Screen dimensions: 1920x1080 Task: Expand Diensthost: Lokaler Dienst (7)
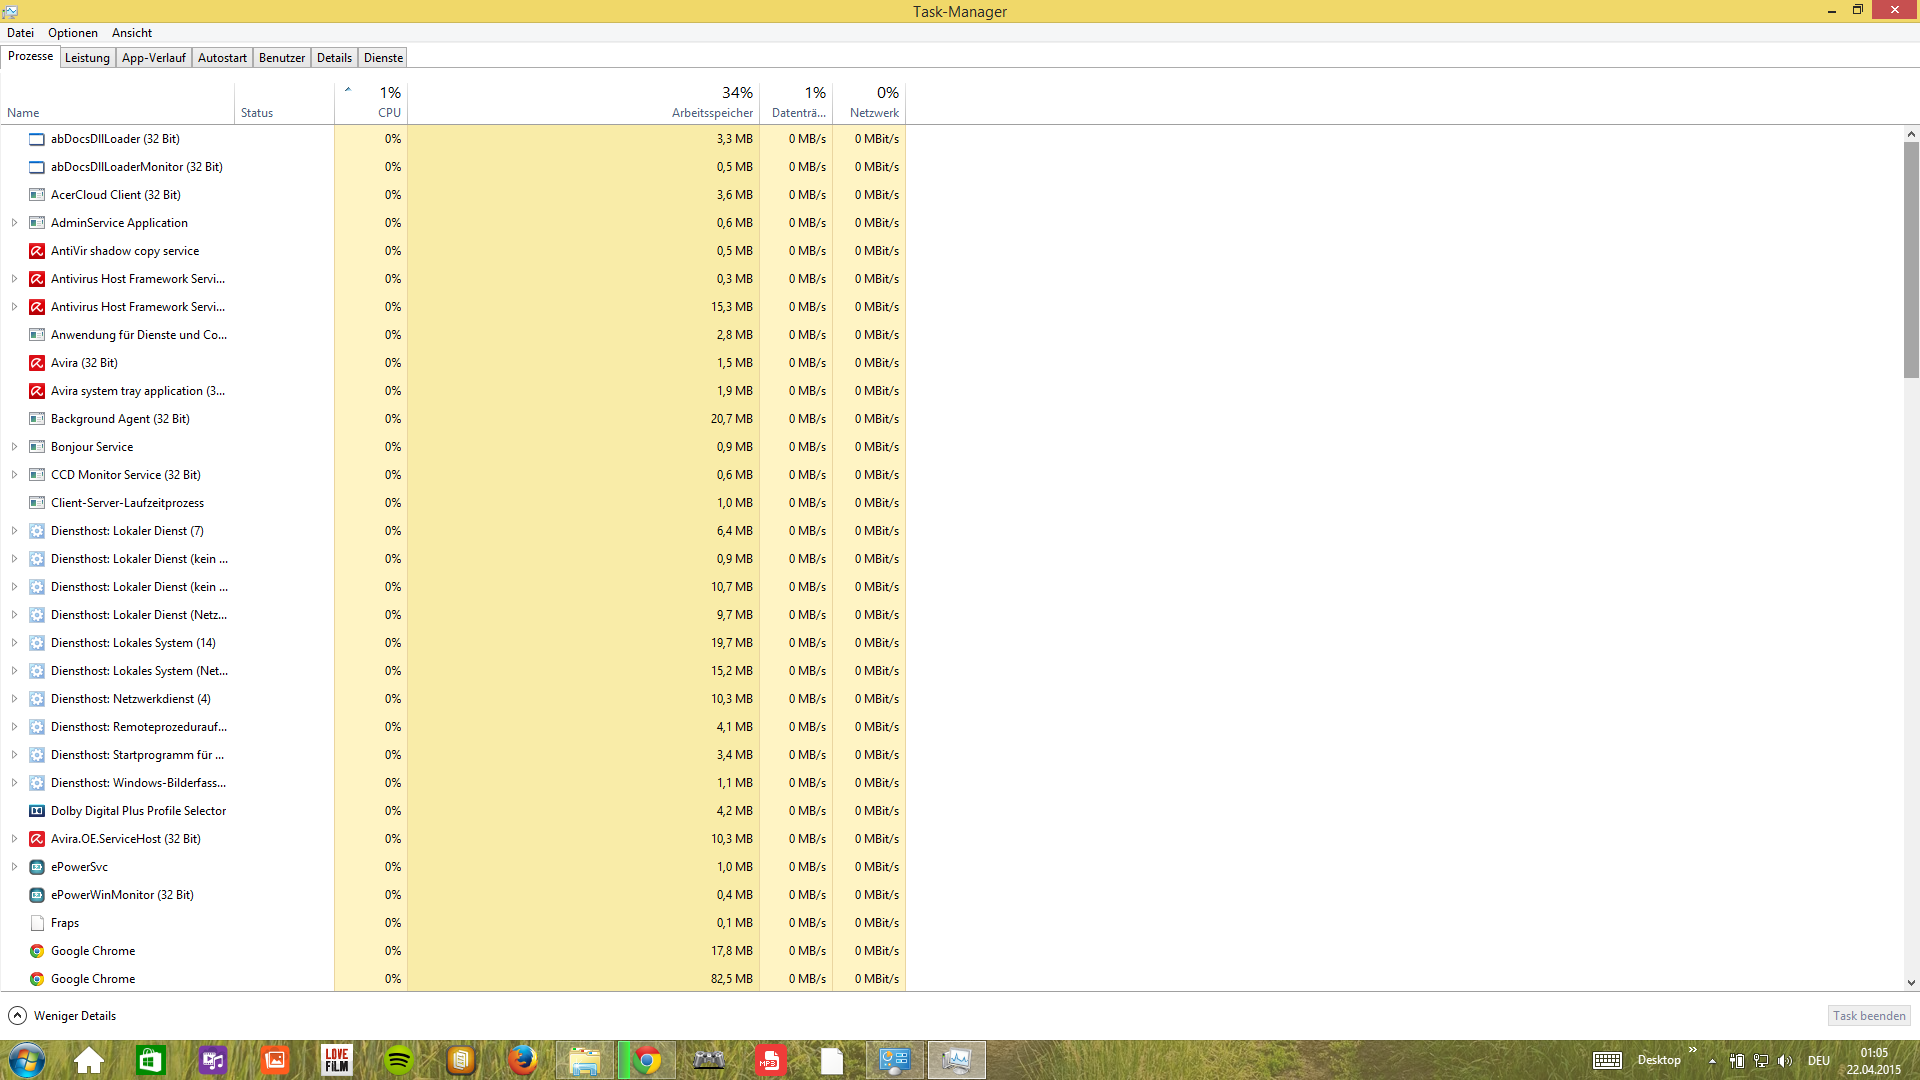click(14, 531)
